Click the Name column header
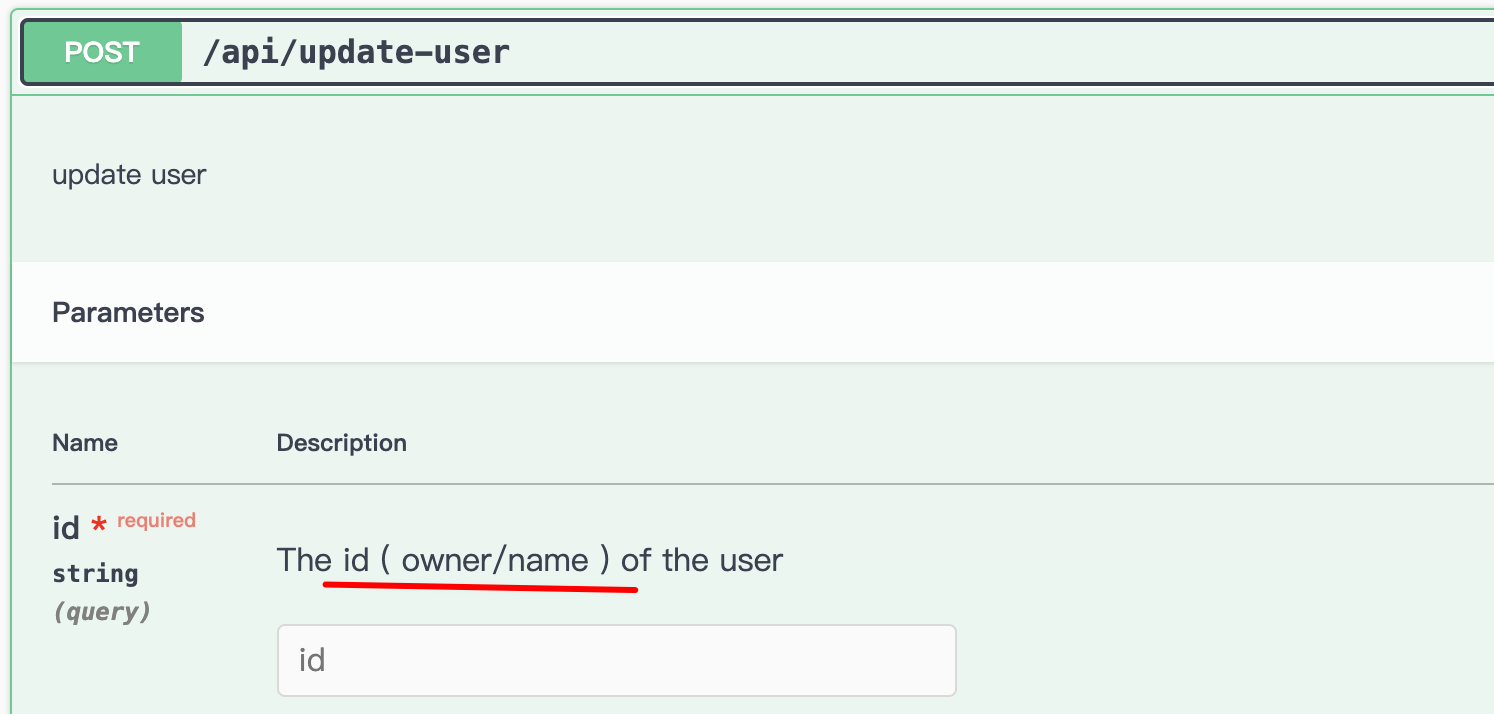Image resolution: width=1494 pixels, height=714 pixels. pyautogui.click(x=85, y=443)
